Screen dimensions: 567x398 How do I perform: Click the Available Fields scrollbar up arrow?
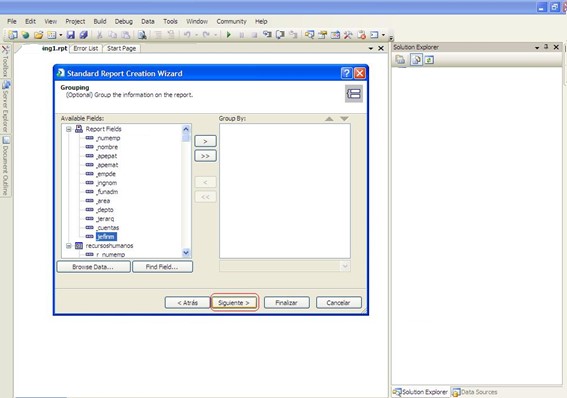186,129
